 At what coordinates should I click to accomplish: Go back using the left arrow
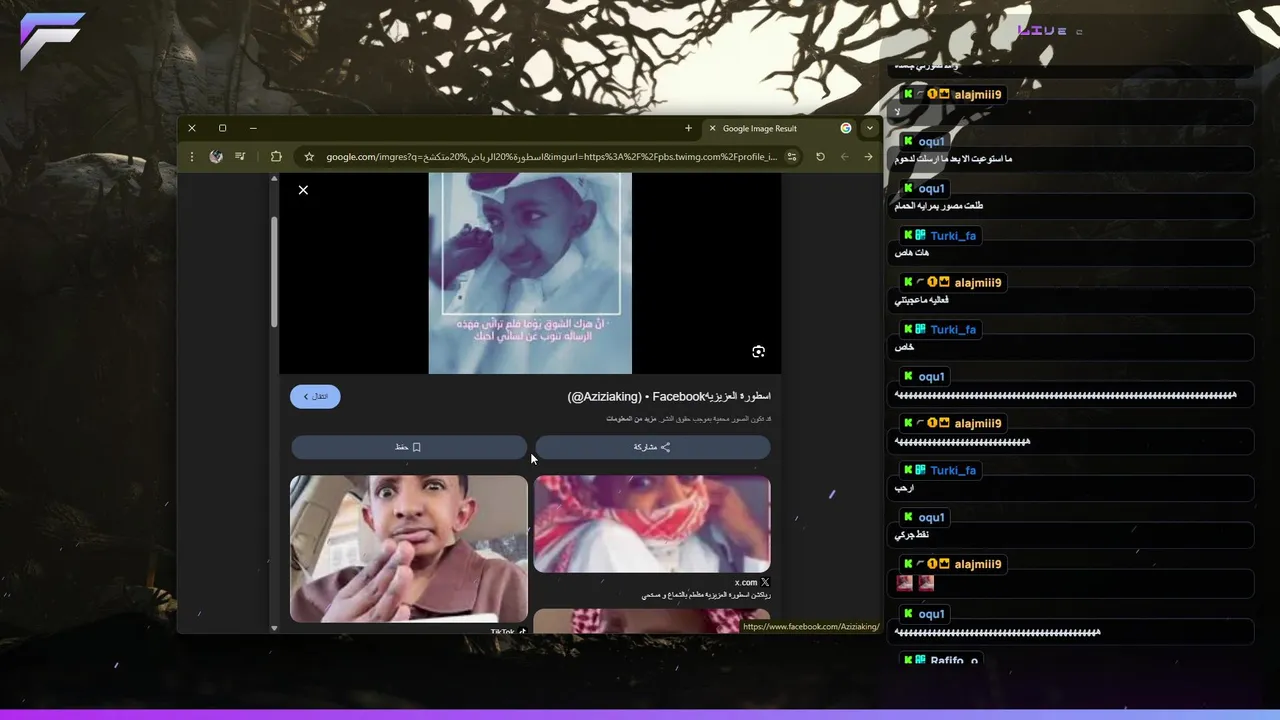[x=844, y=157]
